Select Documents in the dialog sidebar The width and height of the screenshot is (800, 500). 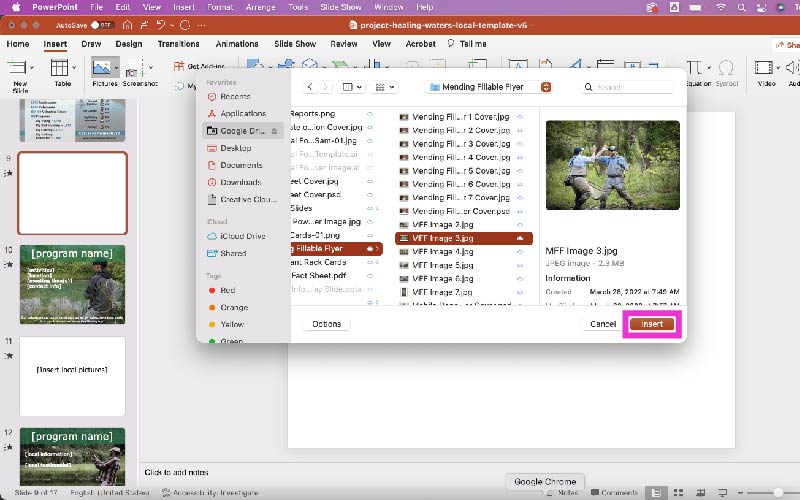pos(241,165)
